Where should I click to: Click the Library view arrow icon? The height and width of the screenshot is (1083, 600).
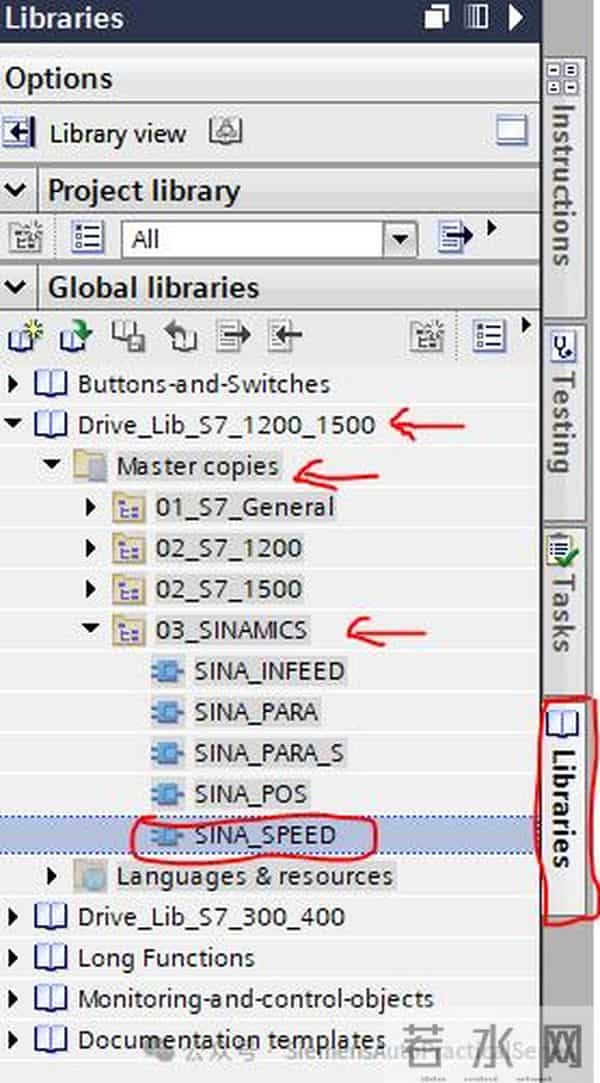click(x=19, y=133)
